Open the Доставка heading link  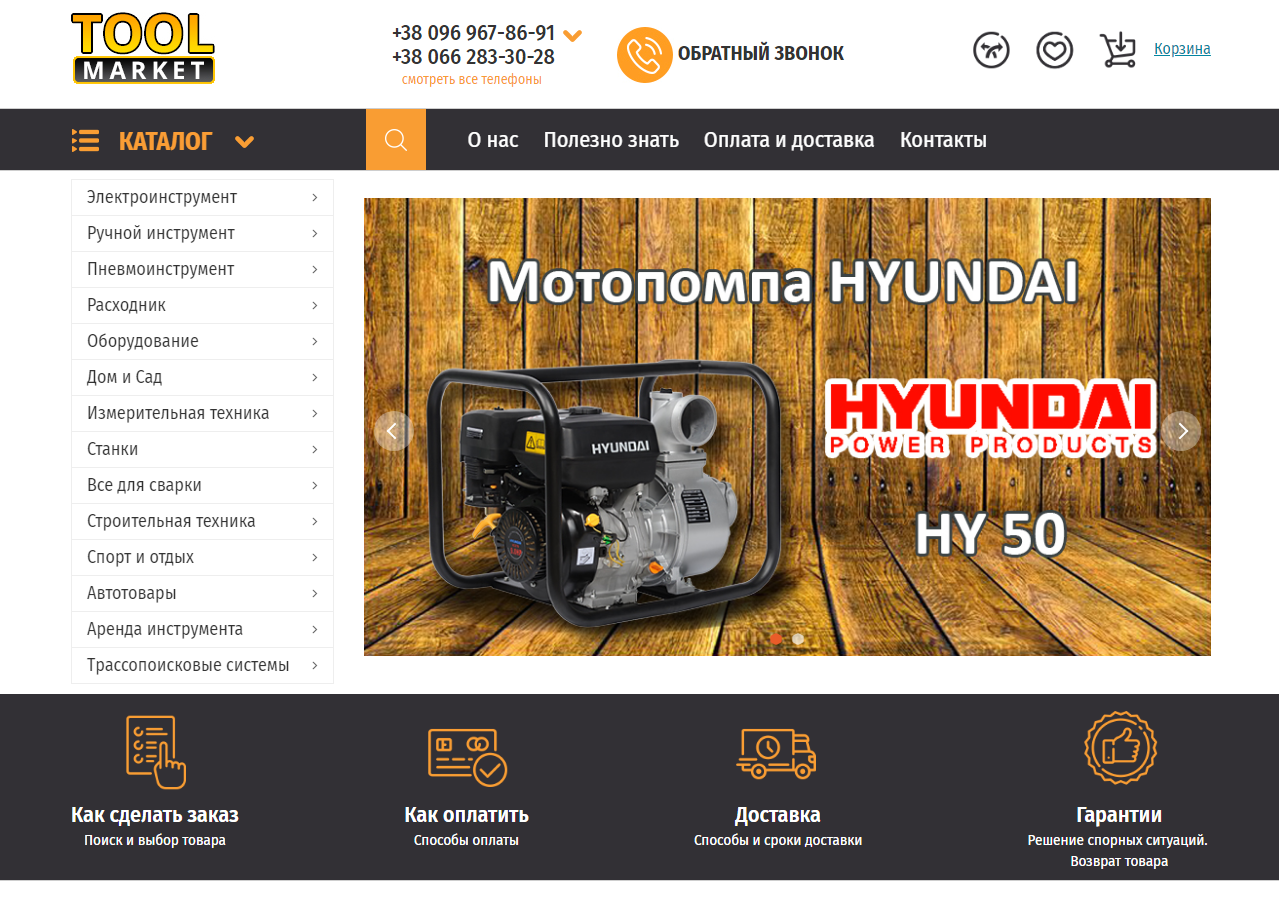777,814
